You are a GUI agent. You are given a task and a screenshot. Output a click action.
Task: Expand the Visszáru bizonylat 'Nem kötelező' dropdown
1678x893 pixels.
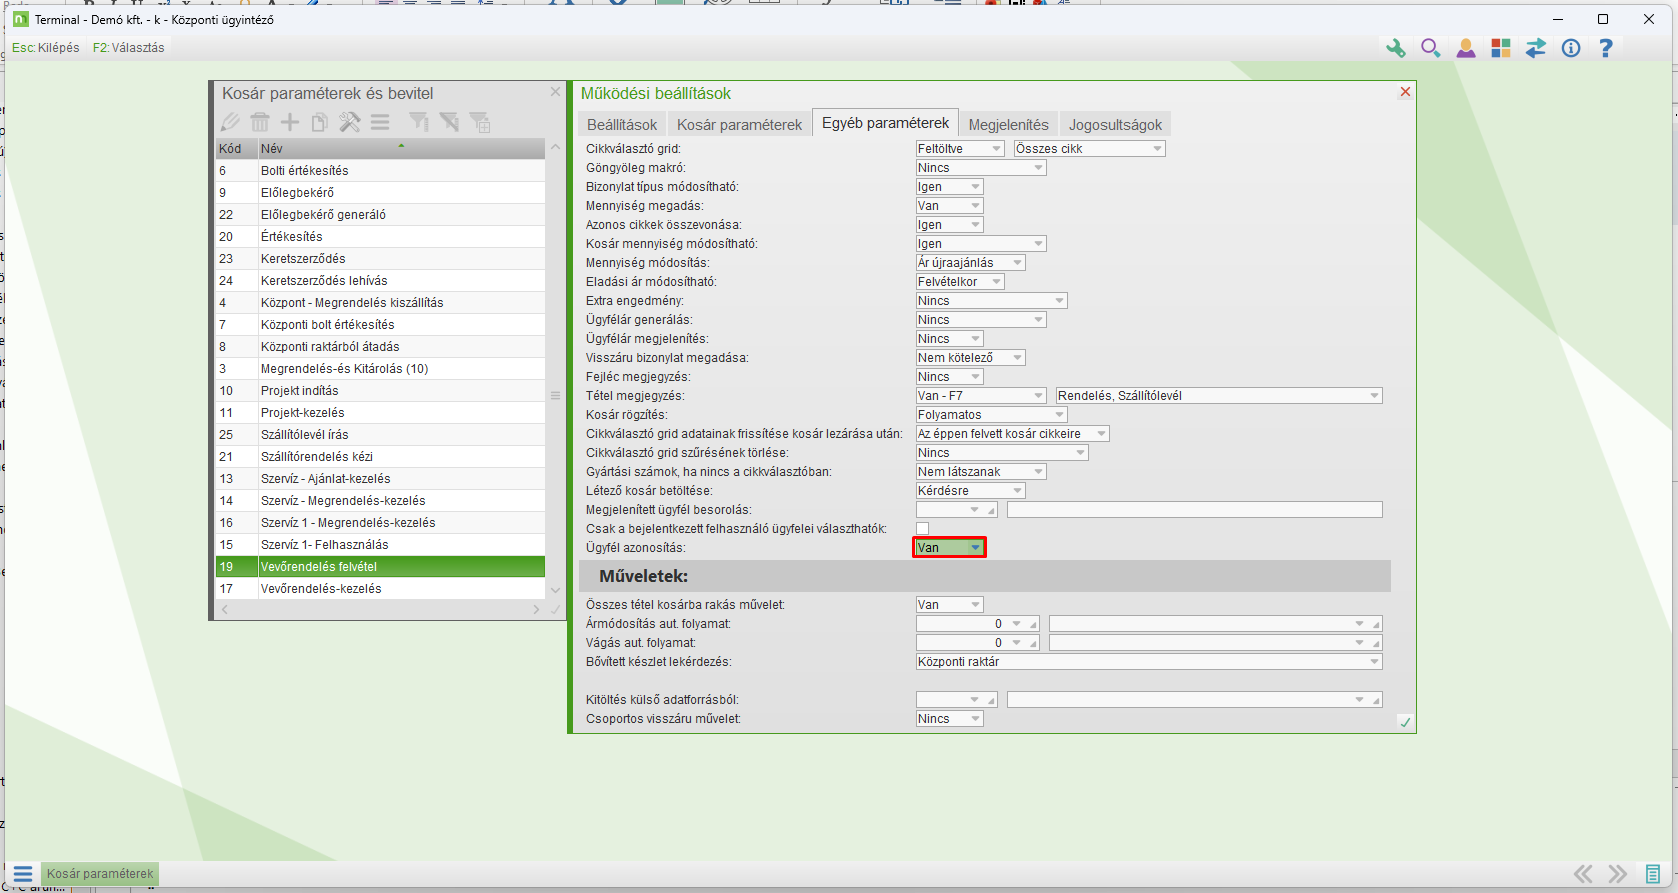[x=971, y=358]
